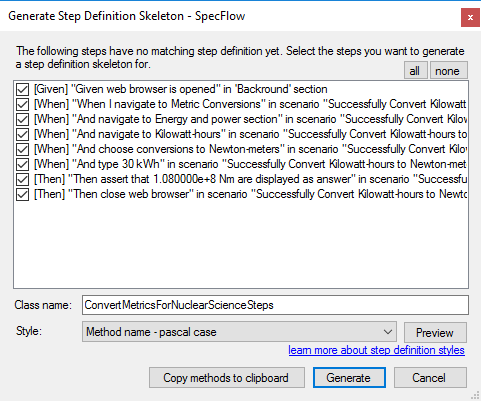Image resolution: width=481 pixels, height=401 pixels.
Task: Select the 'Then close web browser' list row text
Action: [x=250, y=194]
